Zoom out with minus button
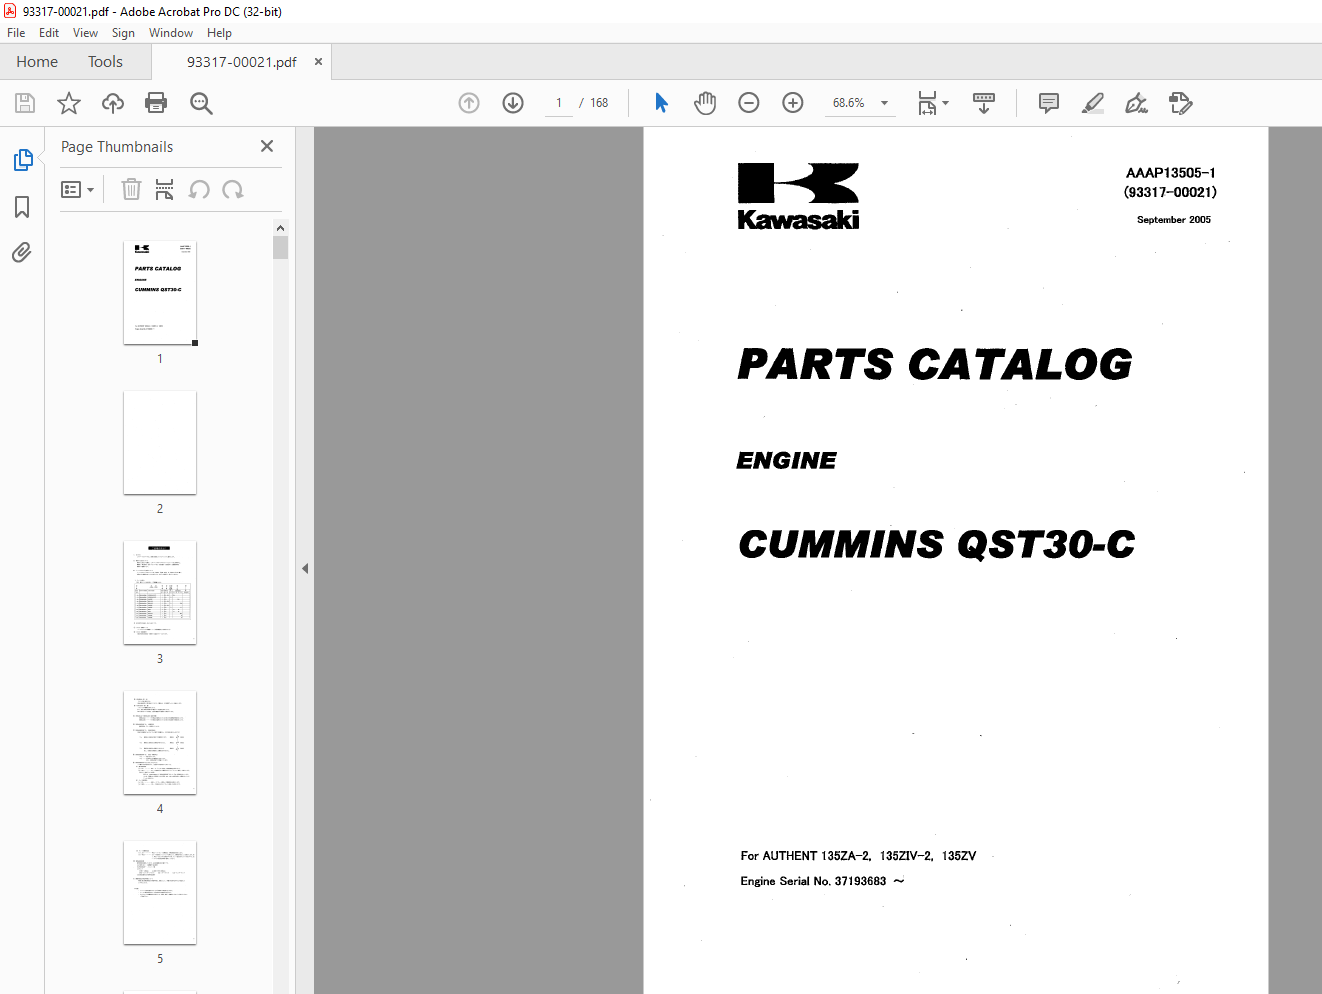Image resolution: width=1322 pixels, height=994 pixels. tap(749, 103)
